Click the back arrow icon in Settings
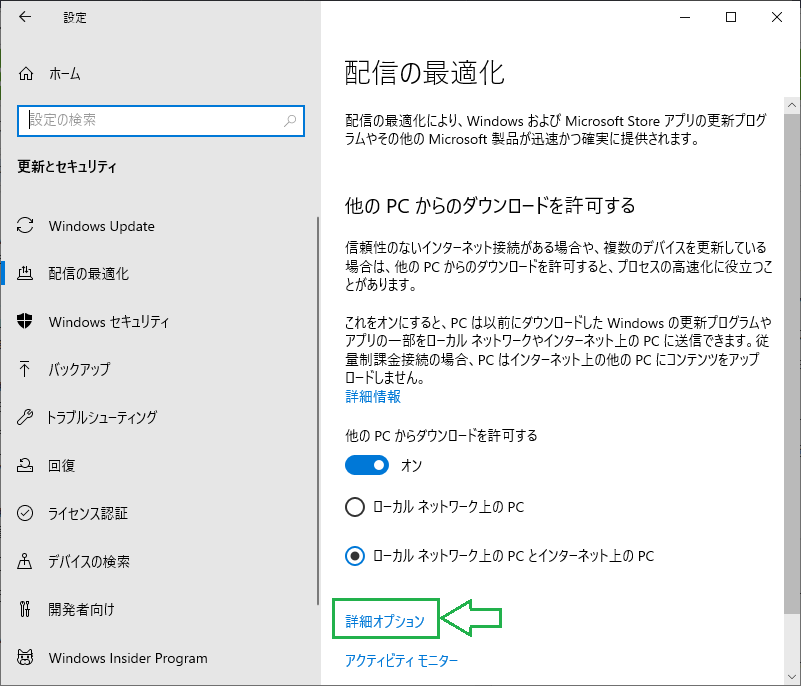The width and height of the screenshot is (801, 686). (25, 17)
